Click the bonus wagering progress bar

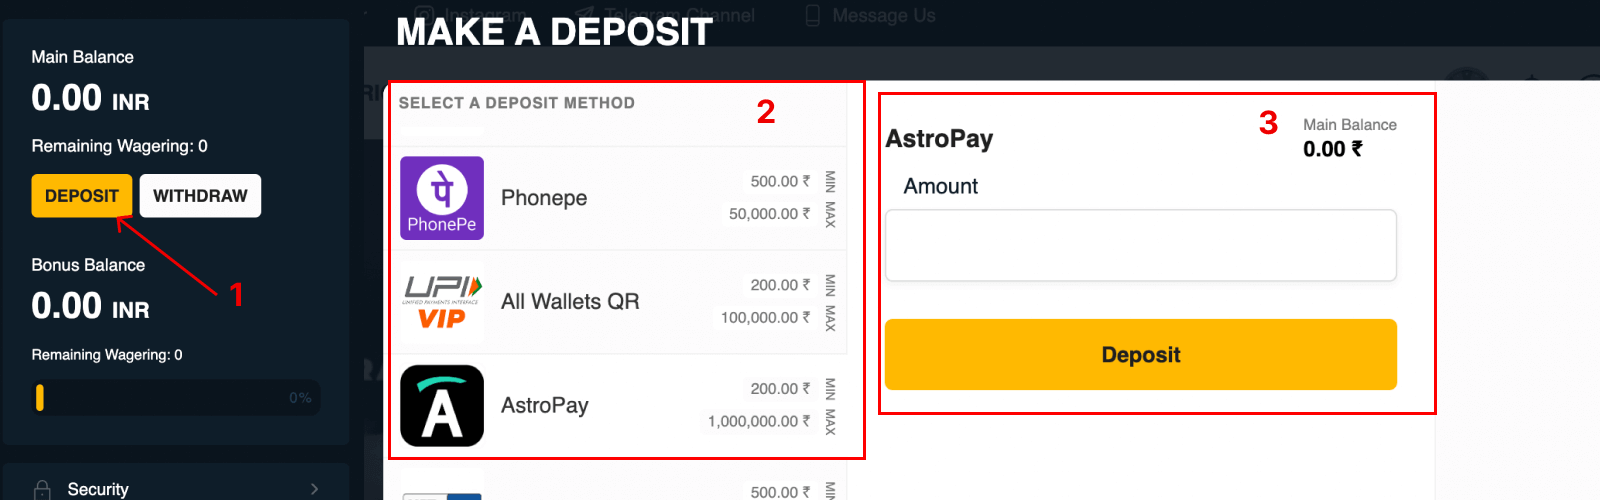click(x=176, y=398)
